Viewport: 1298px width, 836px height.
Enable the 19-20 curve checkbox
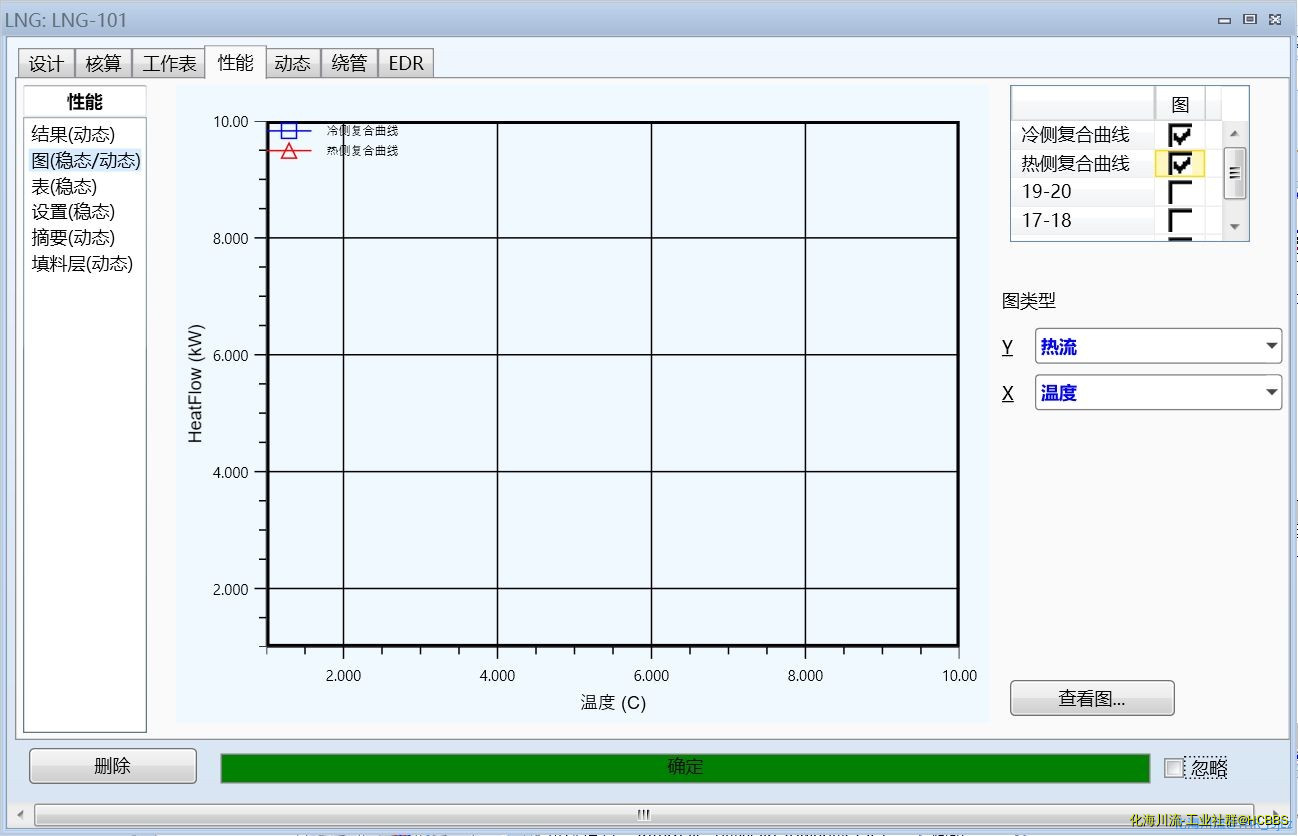pyautogui.click(x=1180, y=192)
